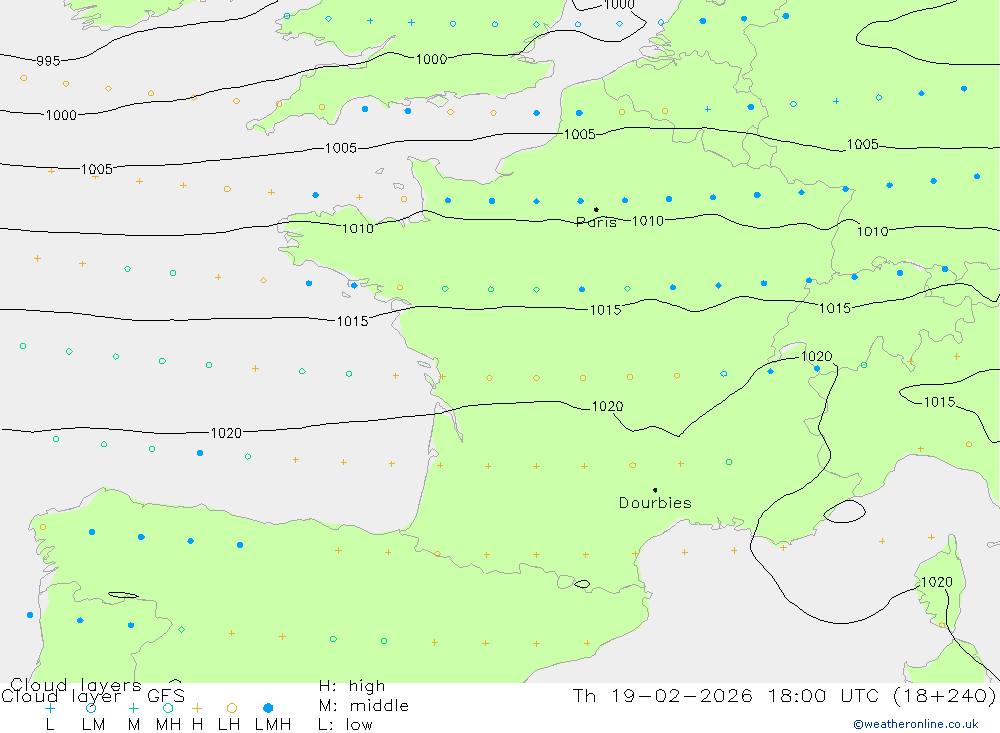Click the green plus M legend symbol
This screenshot has height=733, width=1000.
coord(133,708)
